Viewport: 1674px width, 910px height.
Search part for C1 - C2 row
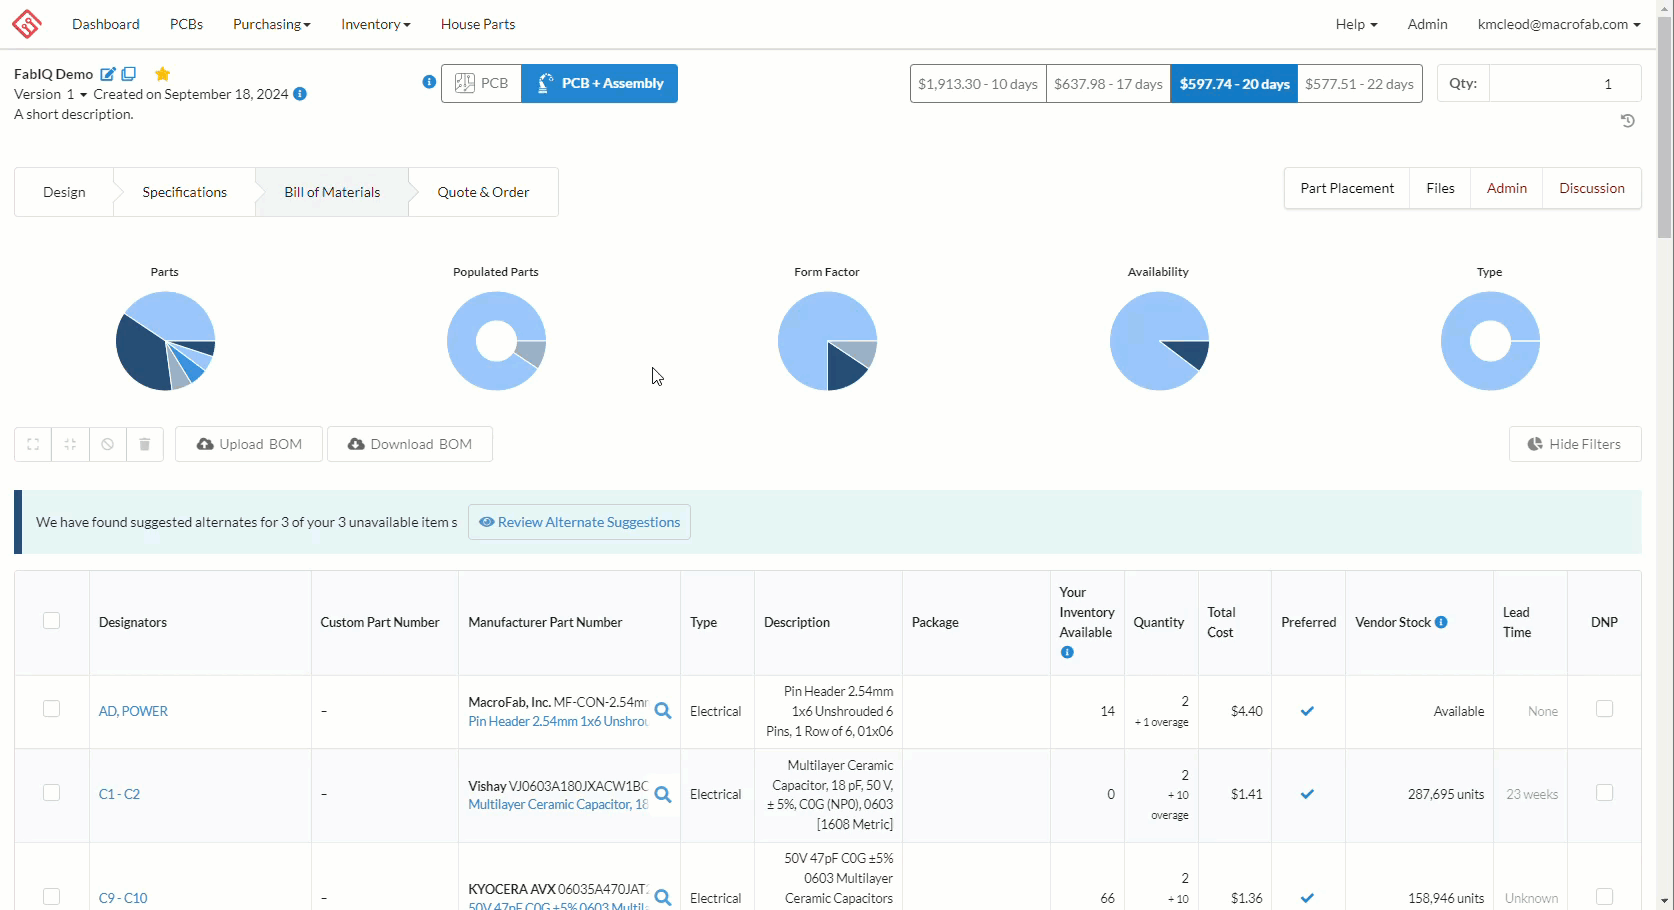click(x=663, y=795)
